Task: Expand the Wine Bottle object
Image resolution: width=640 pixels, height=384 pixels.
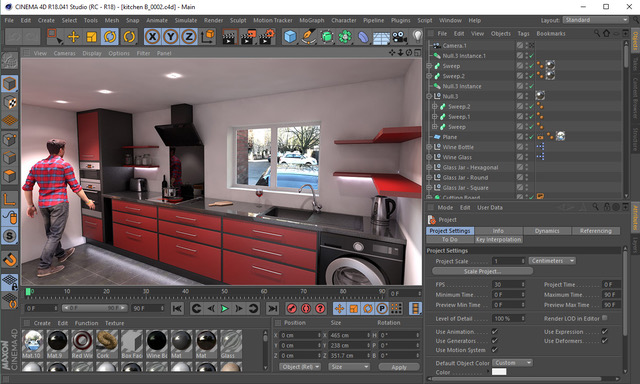Action: coord(429,147)
